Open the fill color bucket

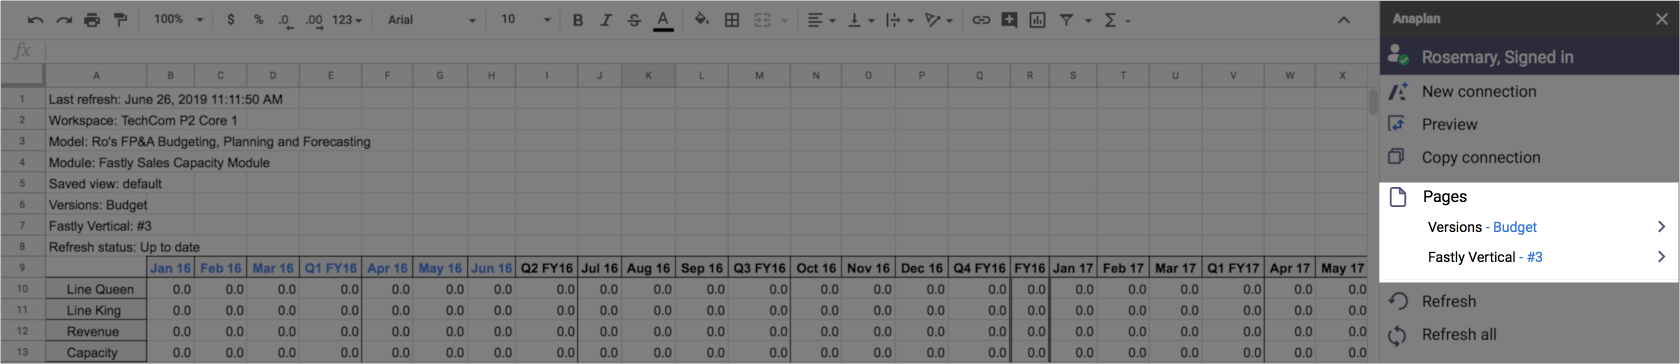point(702,20)
